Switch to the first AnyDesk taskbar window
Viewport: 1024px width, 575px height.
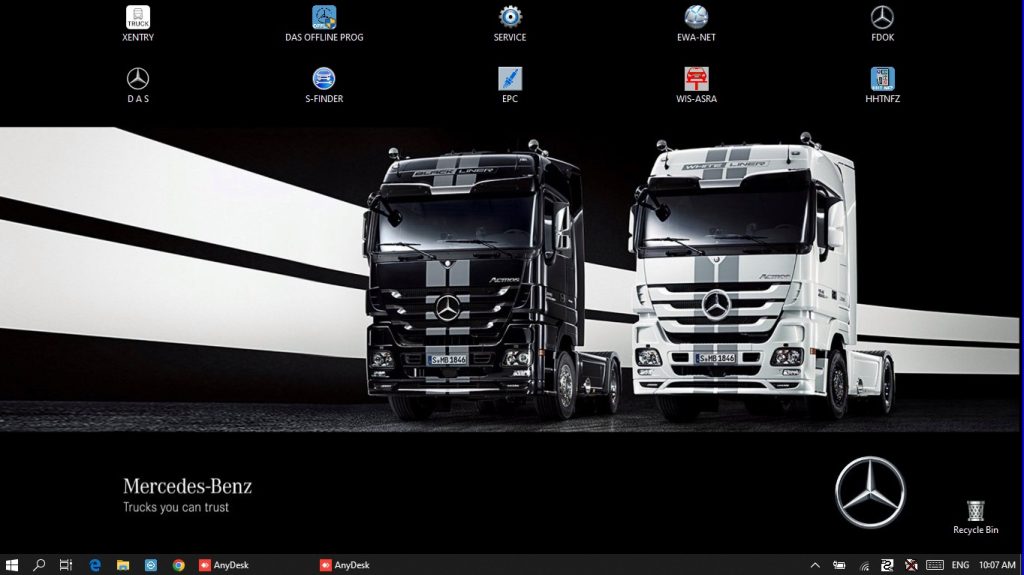click(x=224, y=565)
